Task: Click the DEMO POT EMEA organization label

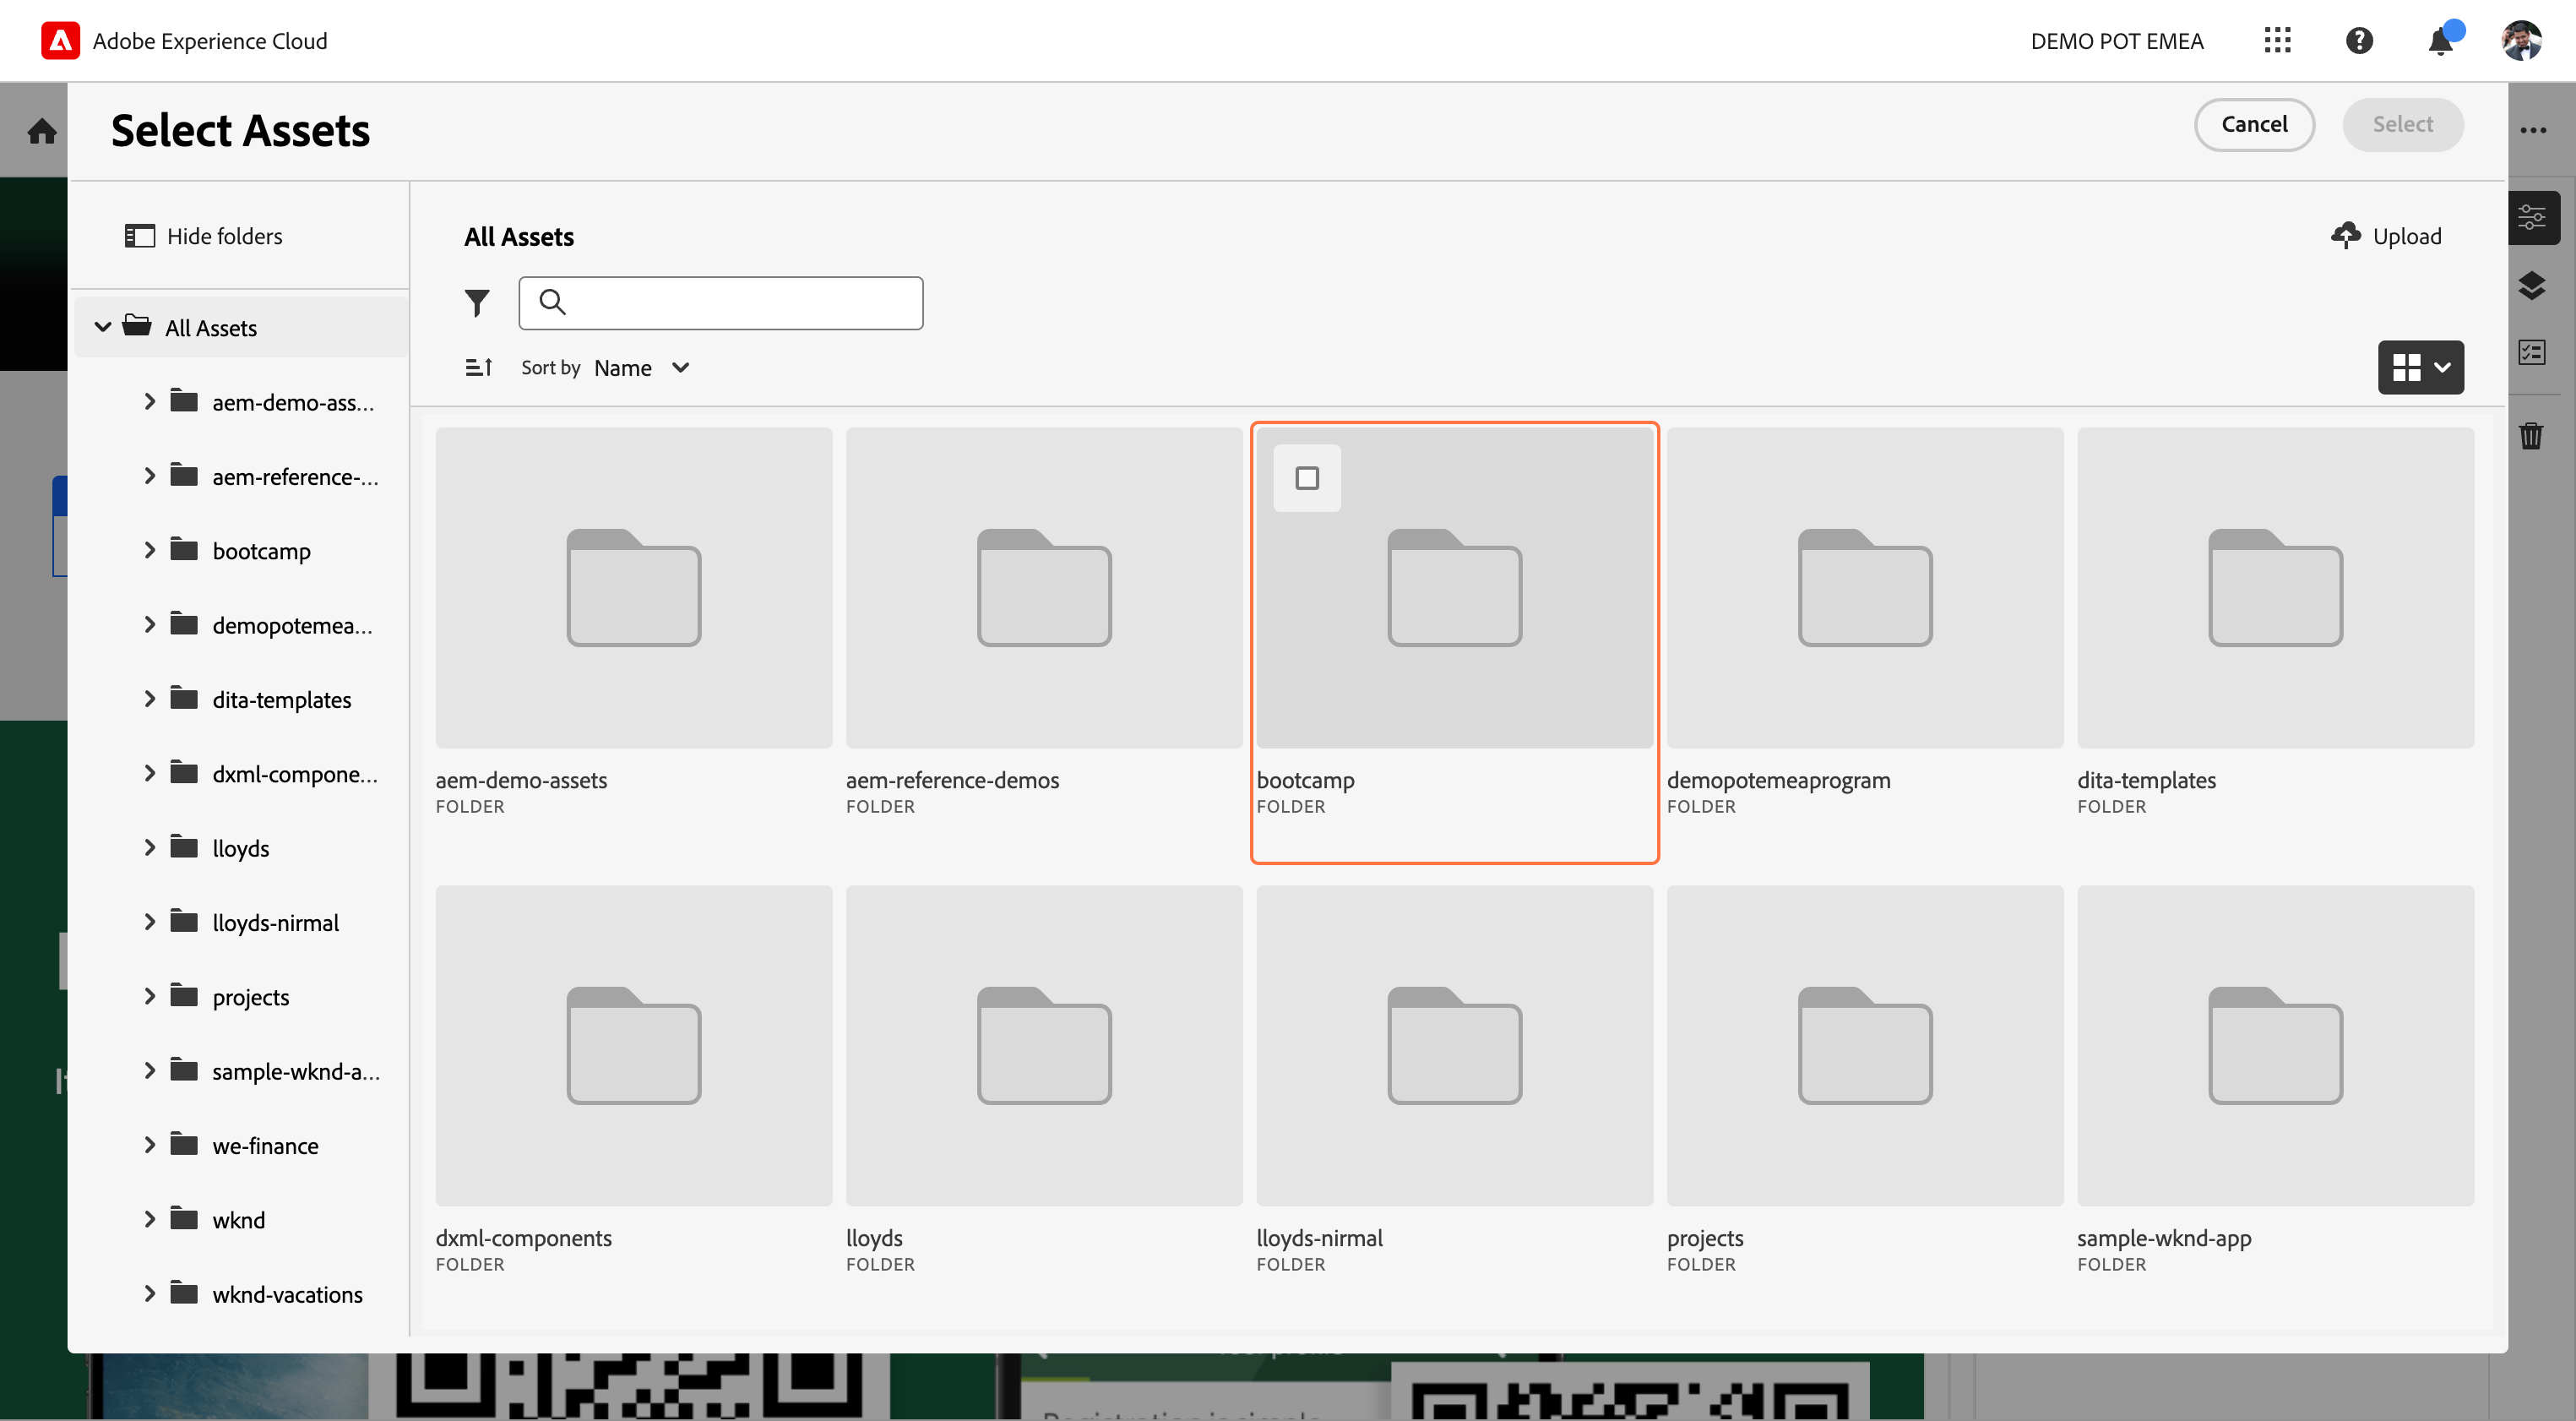Action: [x=2117, y=41]
